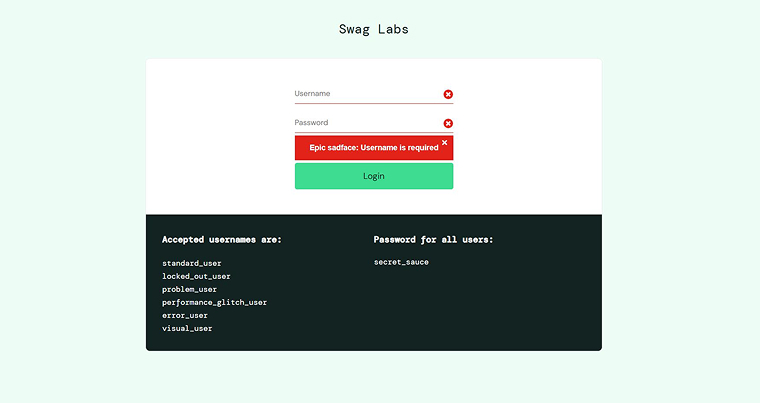Click the error_user username text
The width and height of the screenshot is (760, 403).
point(185,315)
